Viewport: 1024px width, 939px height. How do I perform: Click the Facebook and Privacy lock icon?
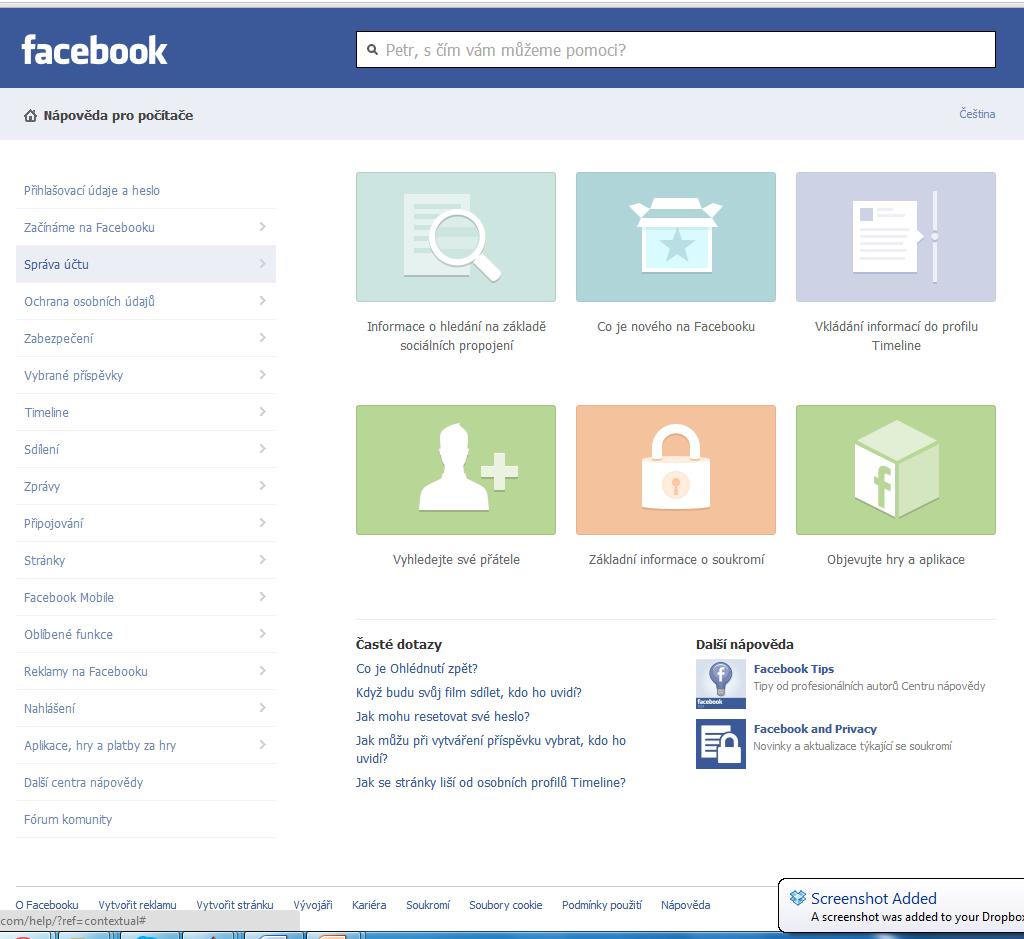[x=720, y=744]
